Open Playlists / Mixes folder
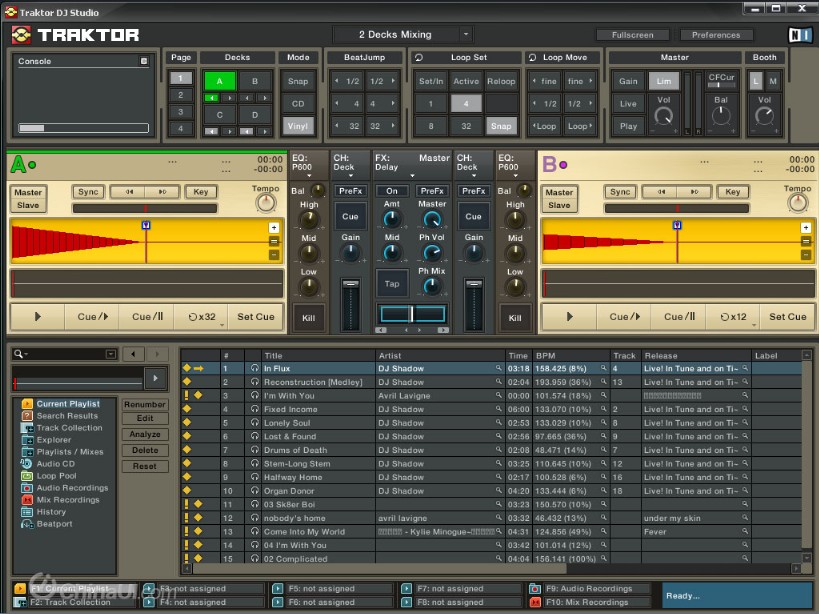Screen dimensions: 819x614 [x=70, y=452]
